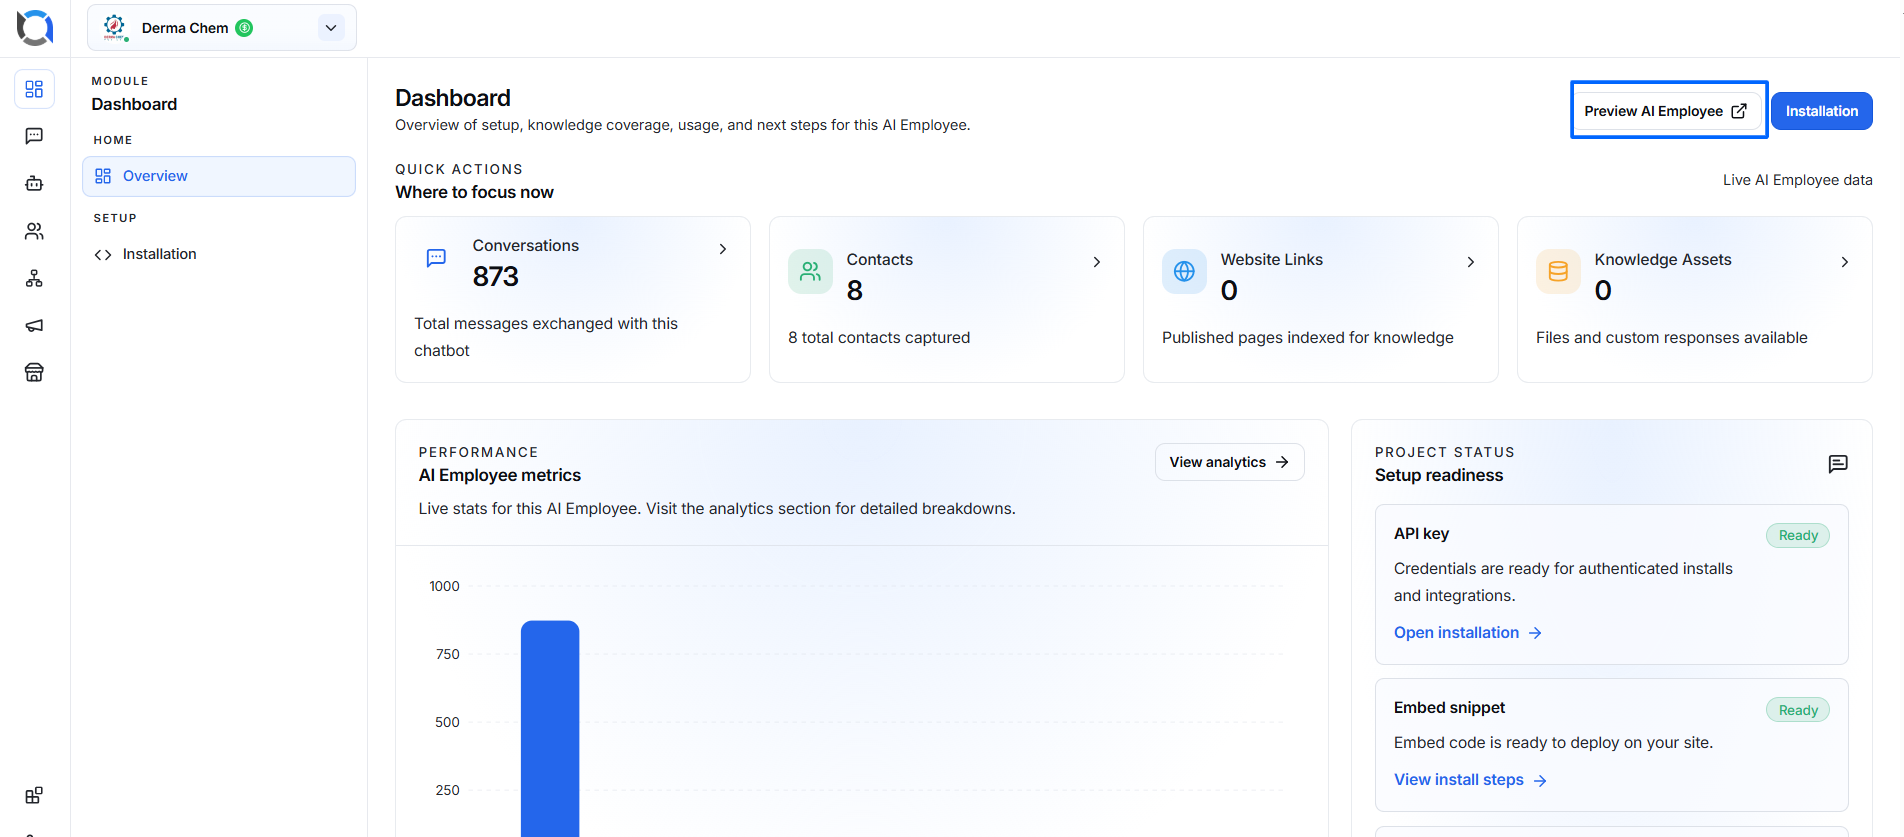Open the megaphone campaigns icon in left rail

(34, 325)
